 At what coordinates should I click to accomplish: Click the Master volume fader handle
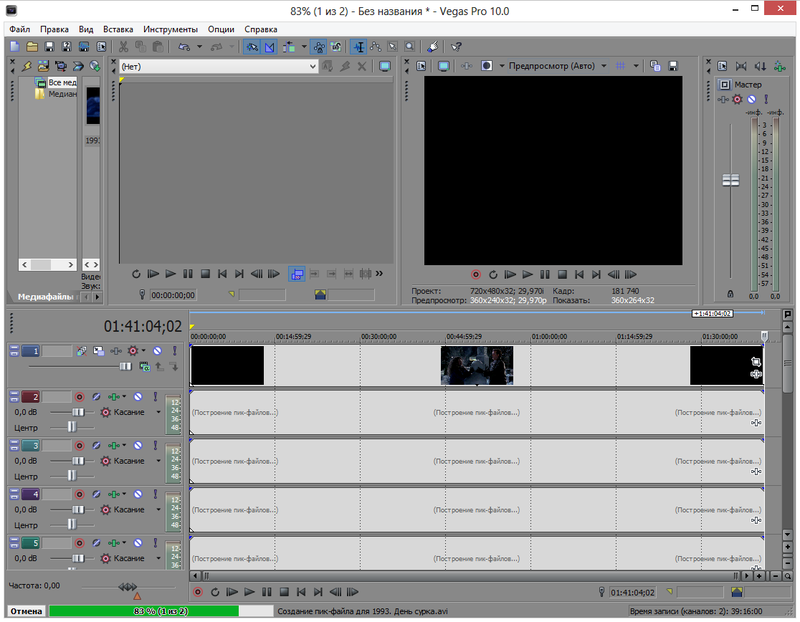point(731,180)
